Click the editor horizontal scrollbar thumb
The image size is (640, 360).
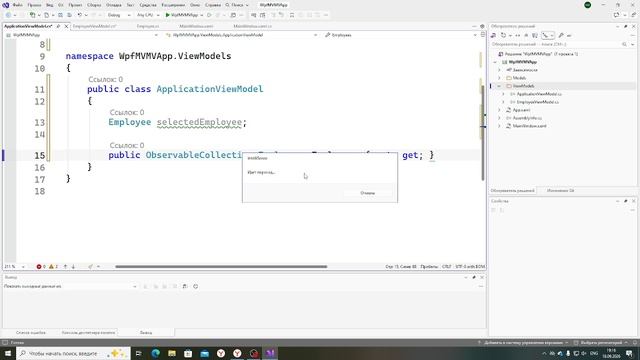221,267
